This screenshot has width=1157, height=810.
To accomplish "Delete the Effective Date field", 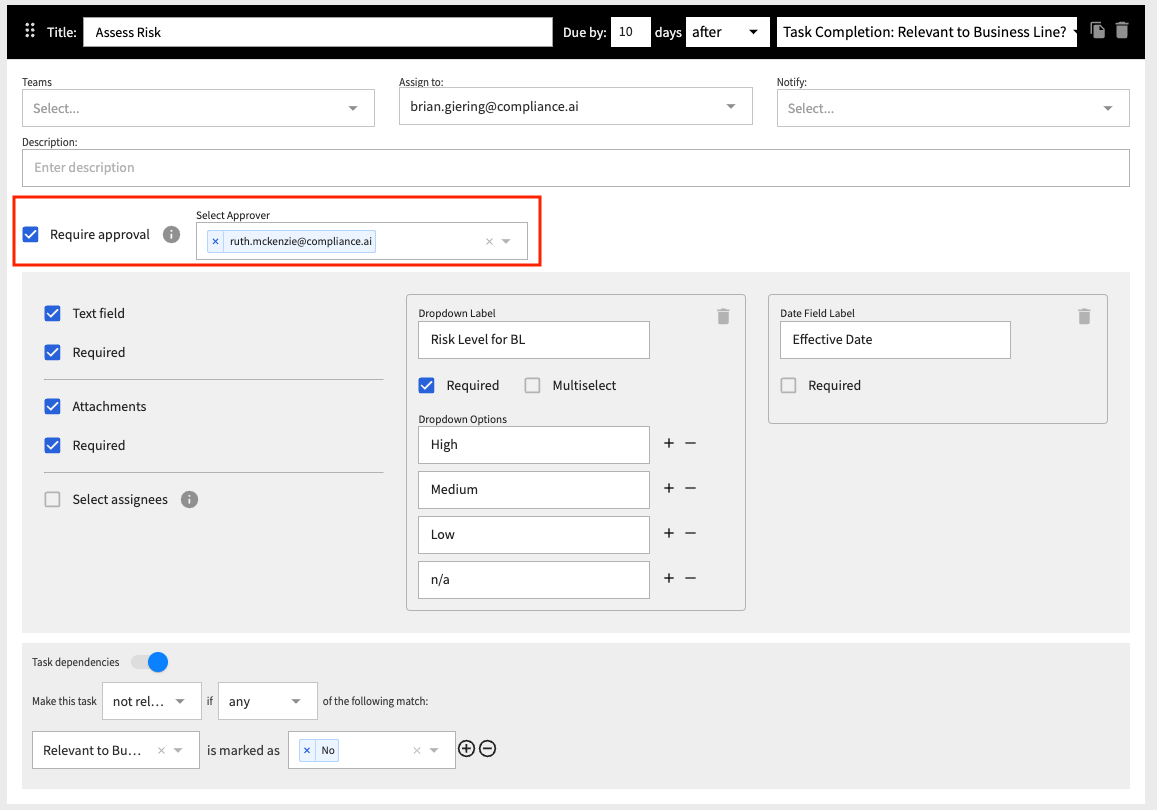I will (1084, 316).
